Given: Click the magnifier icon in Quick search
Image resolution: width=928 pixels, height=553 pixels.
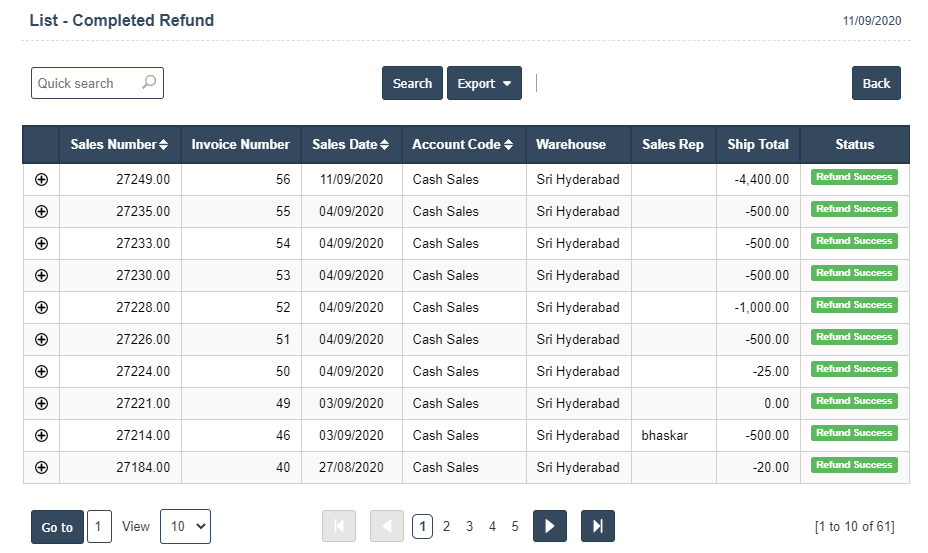Looking at the screenshot, I should (149, 83).
